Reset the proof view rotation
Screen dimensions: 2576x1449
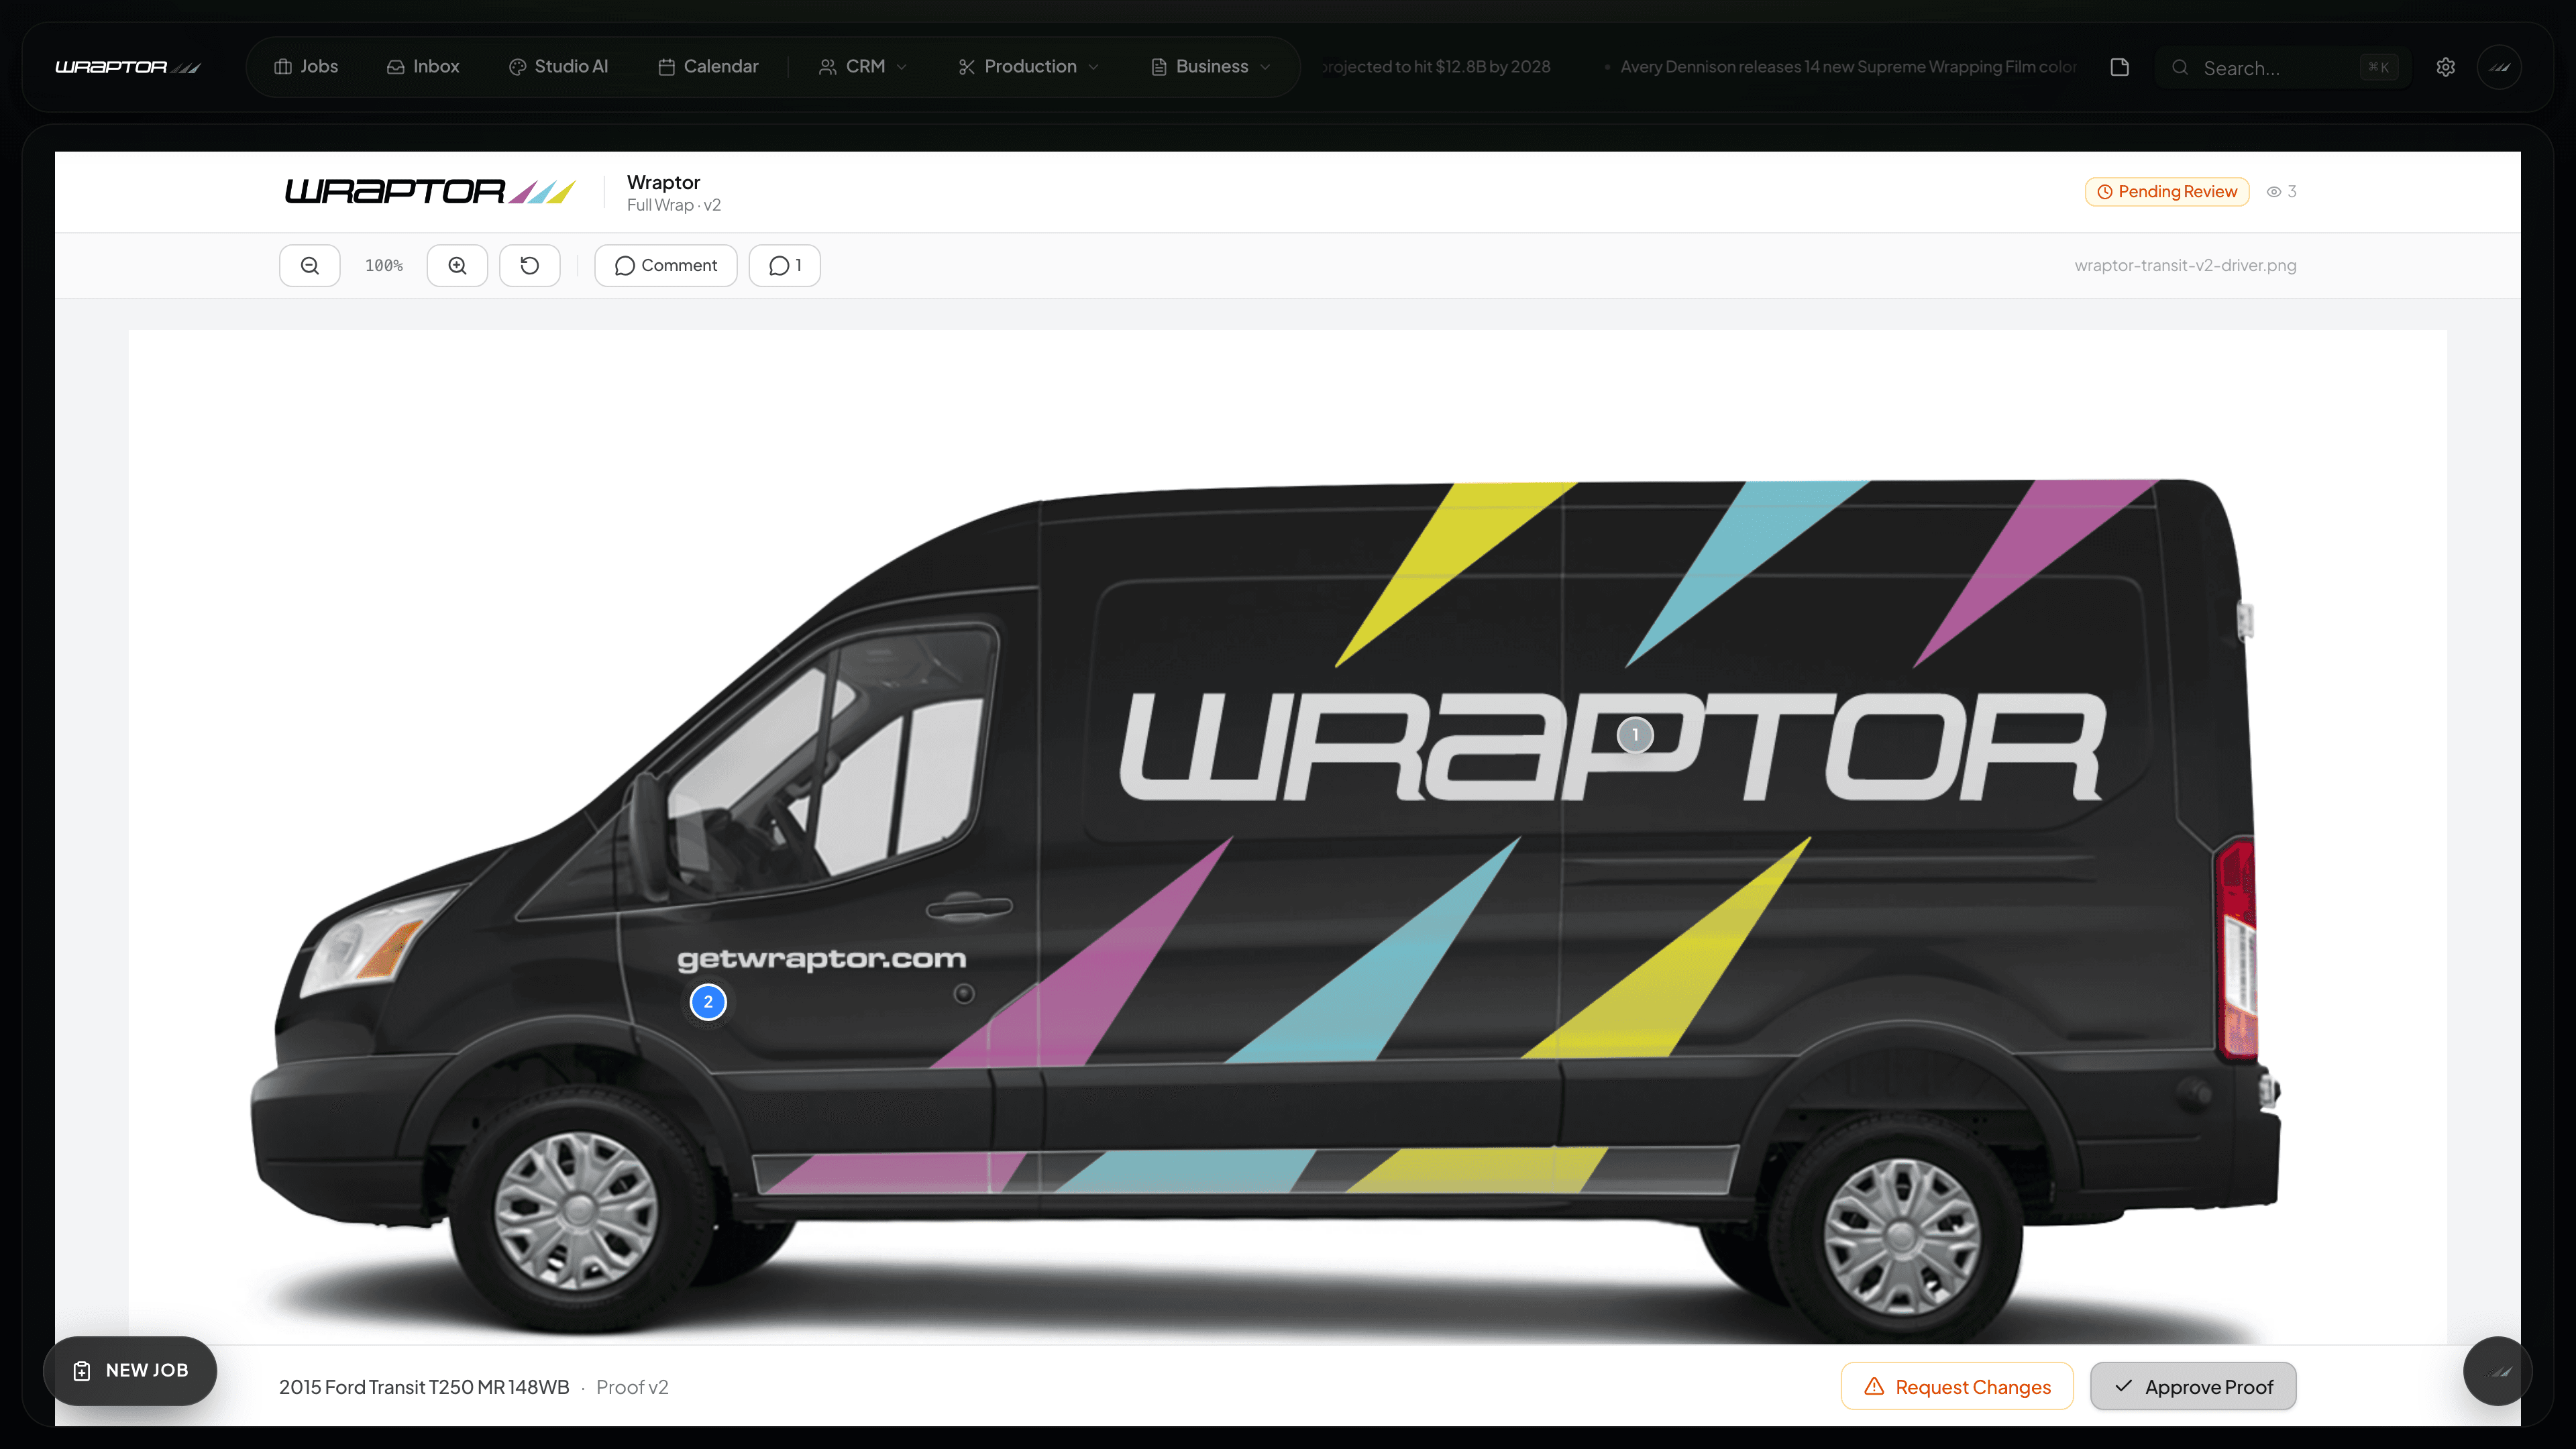(x=530, y=265)
